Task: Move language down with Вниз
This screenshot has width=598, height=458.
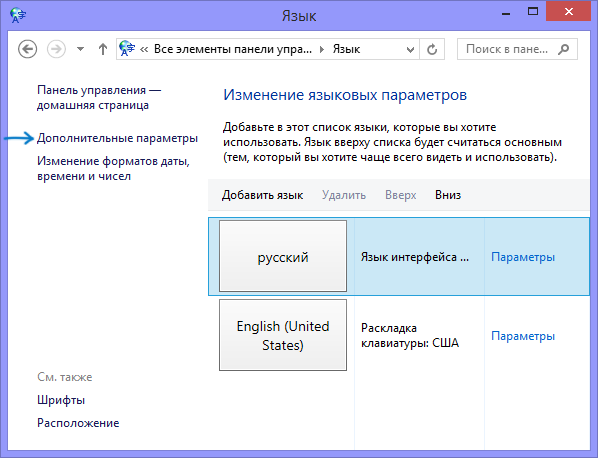Action: [x=448, y=195]
